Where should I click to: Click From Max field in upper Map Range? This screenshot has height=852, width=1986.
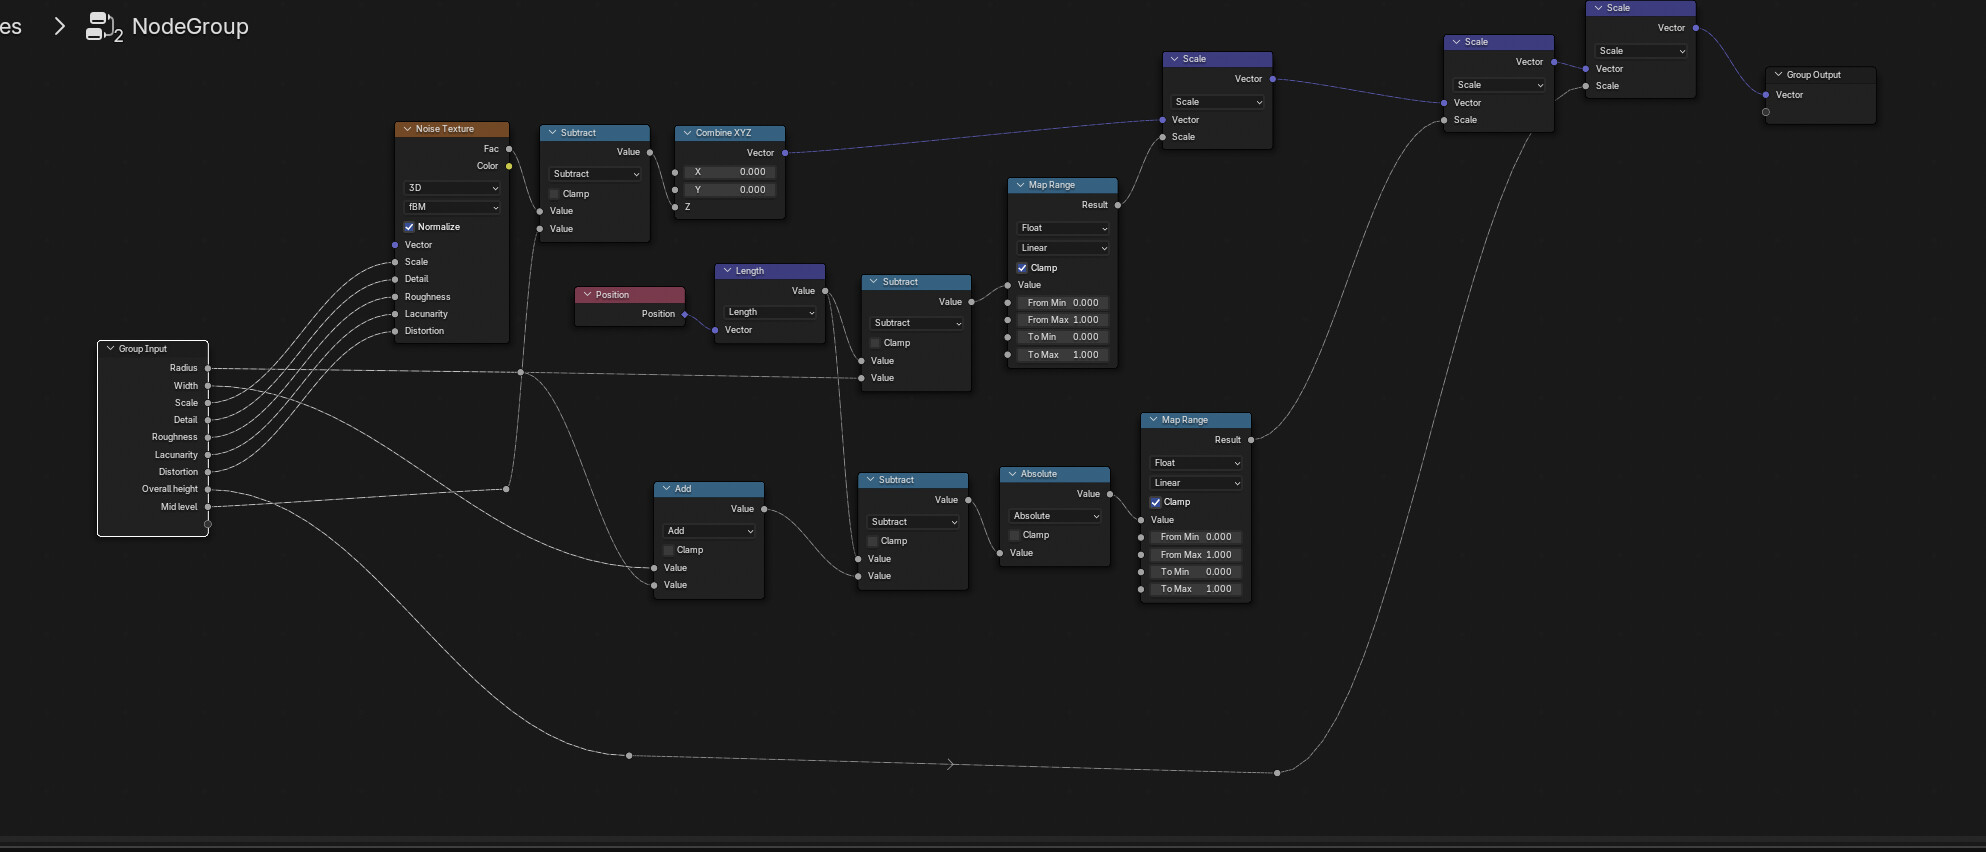[1064, 320]
